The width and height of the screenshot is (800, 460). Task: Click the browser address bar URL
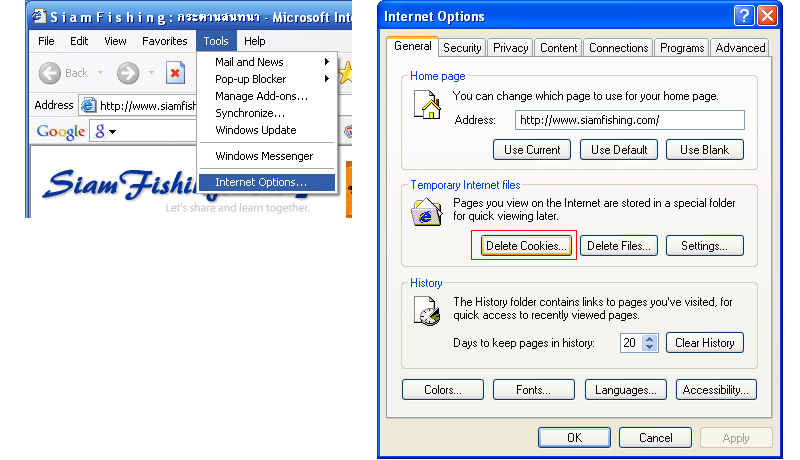[147, 106]
